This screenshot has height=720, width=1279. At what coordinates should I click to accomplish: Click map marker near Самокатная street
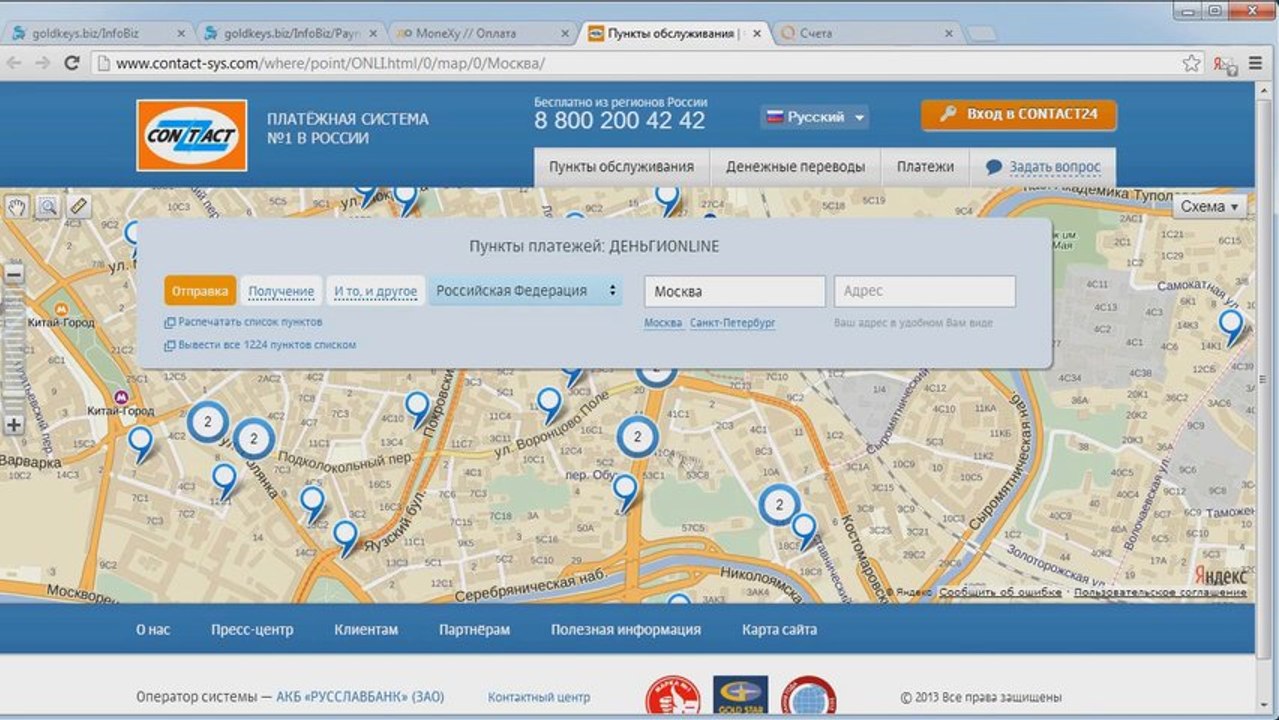[x=1231, y=327]
